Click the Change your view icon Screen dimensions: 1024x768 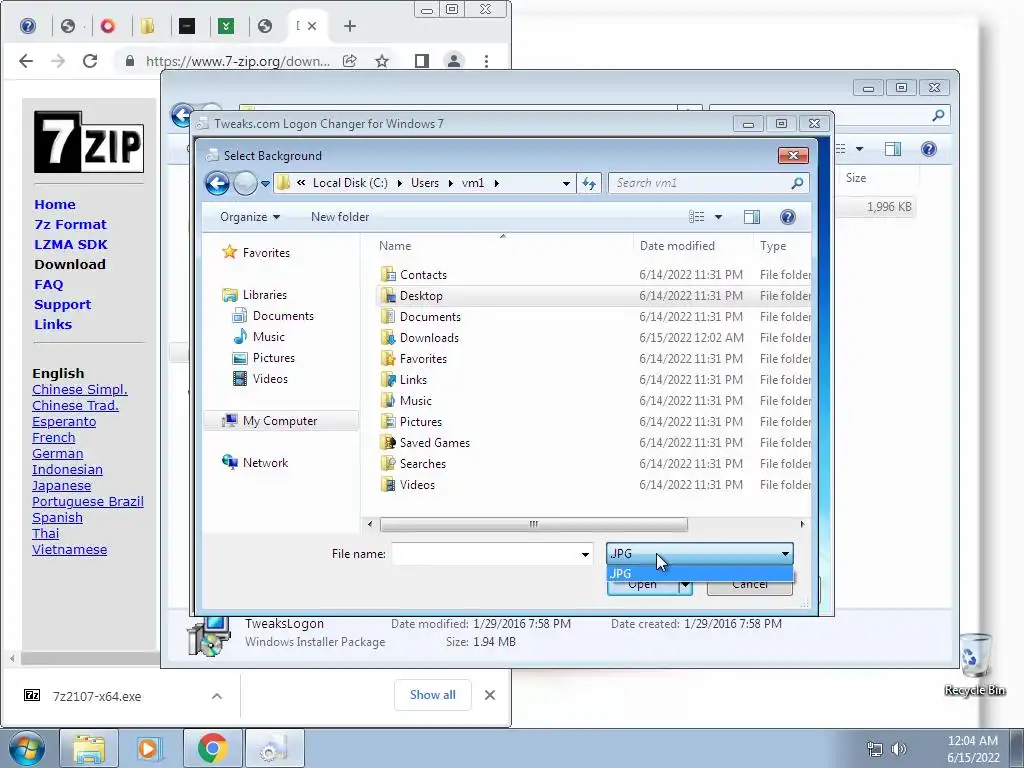coord(697,217)
